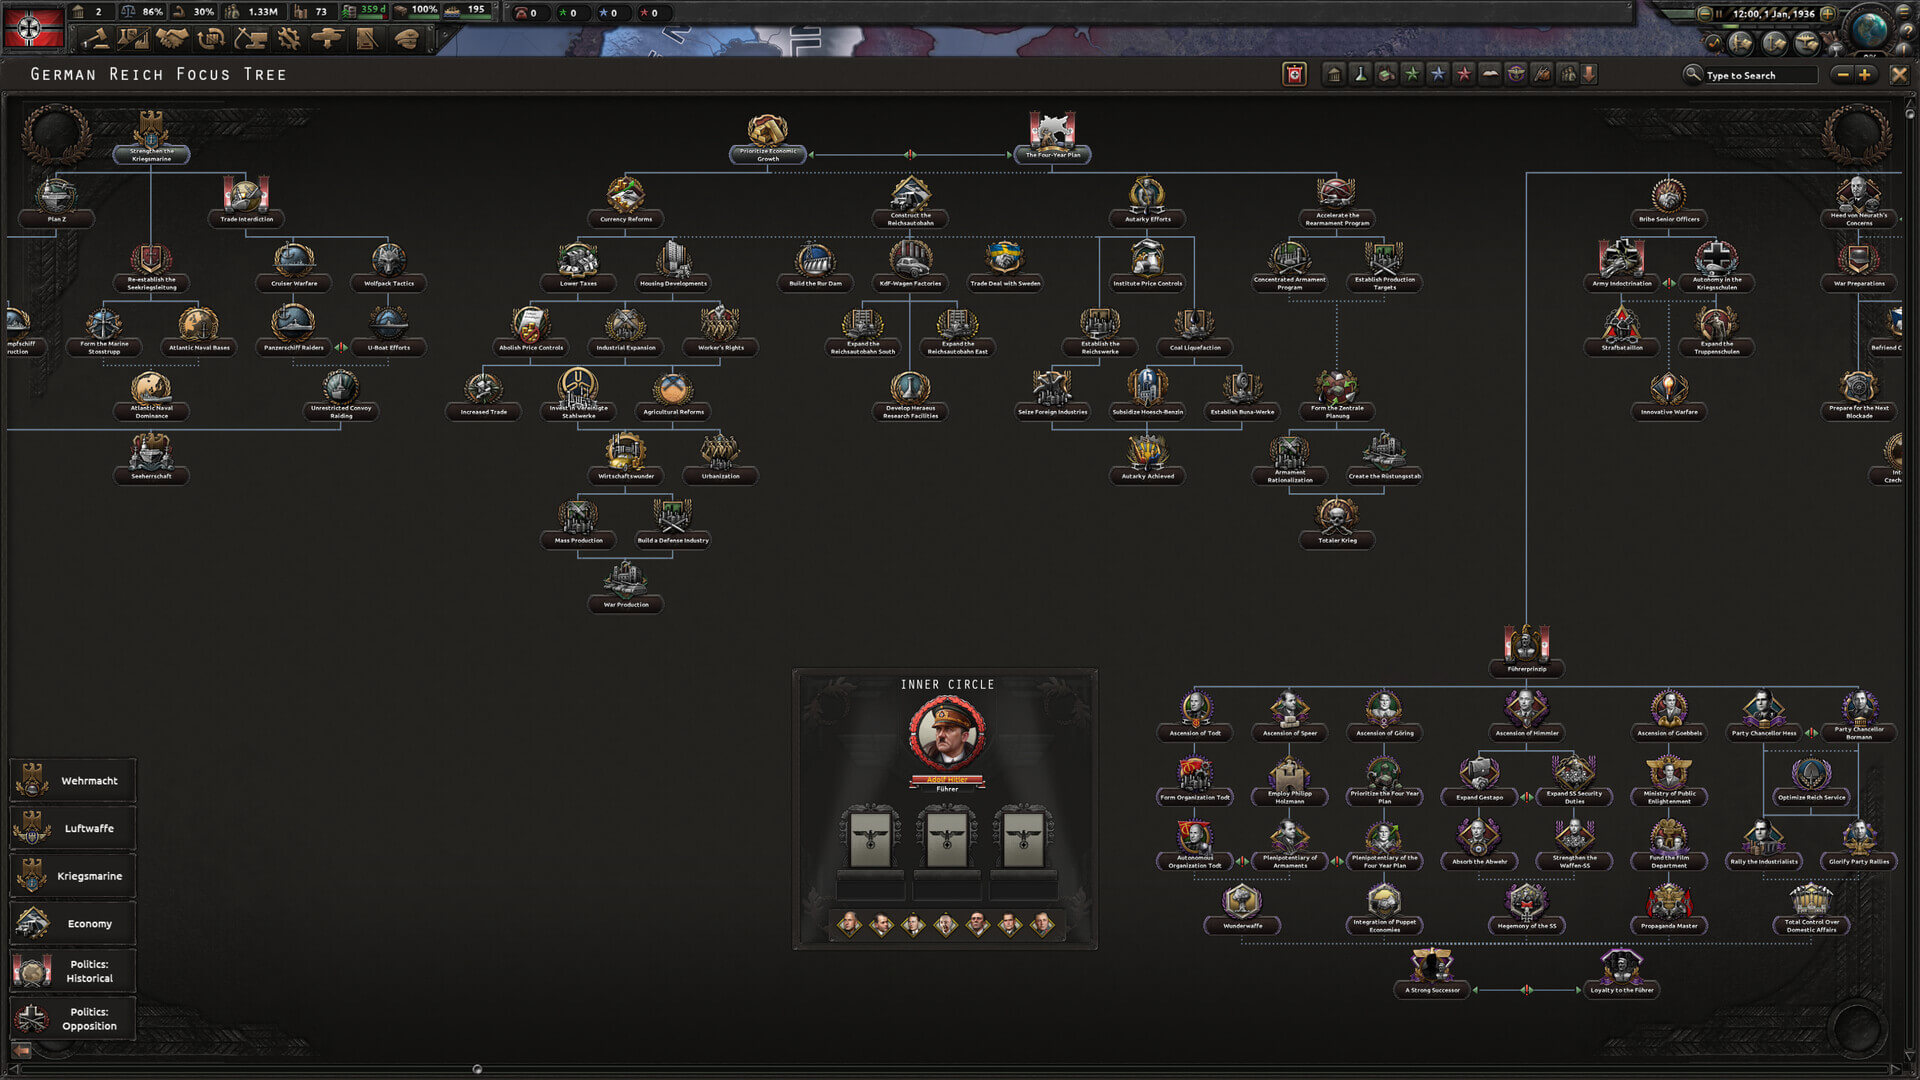Click the plus zoom button beside the search bar
The width and height of the screenshot is (1920, 1080).
coord(1866,74)
